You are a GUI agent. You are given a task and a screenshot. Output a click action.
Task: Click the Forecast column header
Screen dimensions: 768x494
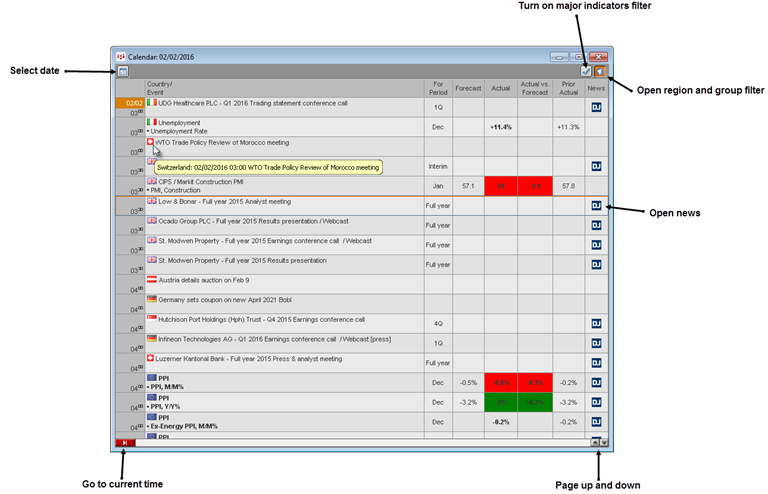point(468,88)
